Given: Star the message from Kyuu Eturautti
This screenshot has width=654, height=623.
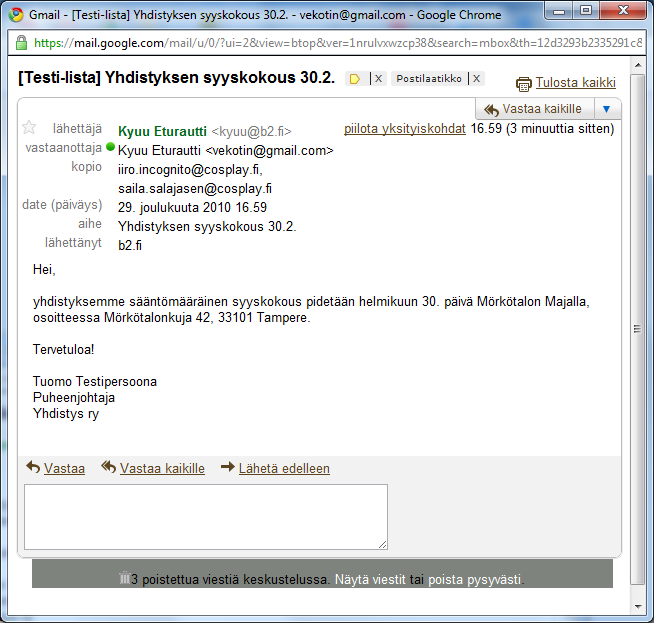Looking at the screenshot, I should (x=29, y=128).
